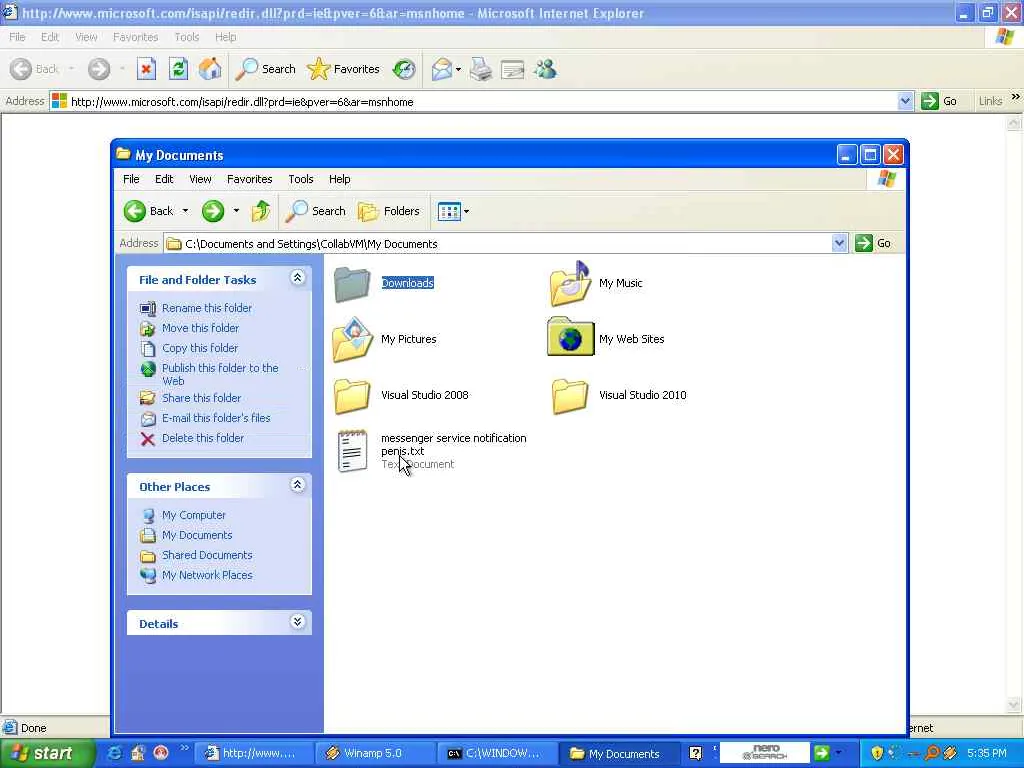Click the Back button in My Documents
The image size is (1024, 768).
click(x=148, y=211)
